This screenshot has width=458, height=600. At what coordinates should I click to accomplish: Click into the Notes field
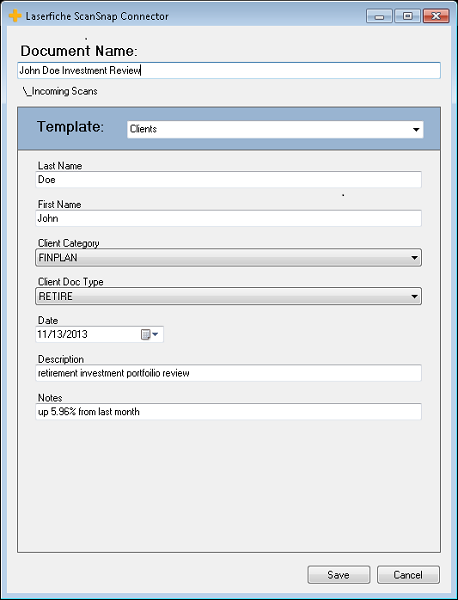[228, 412]
